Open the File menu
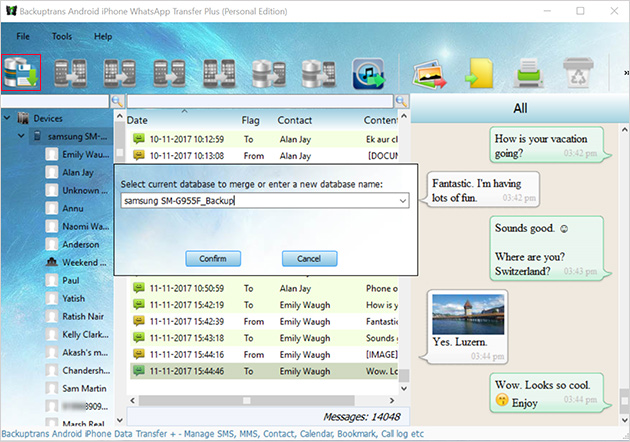This screenshot has height=442, width=630. (23, 36)
